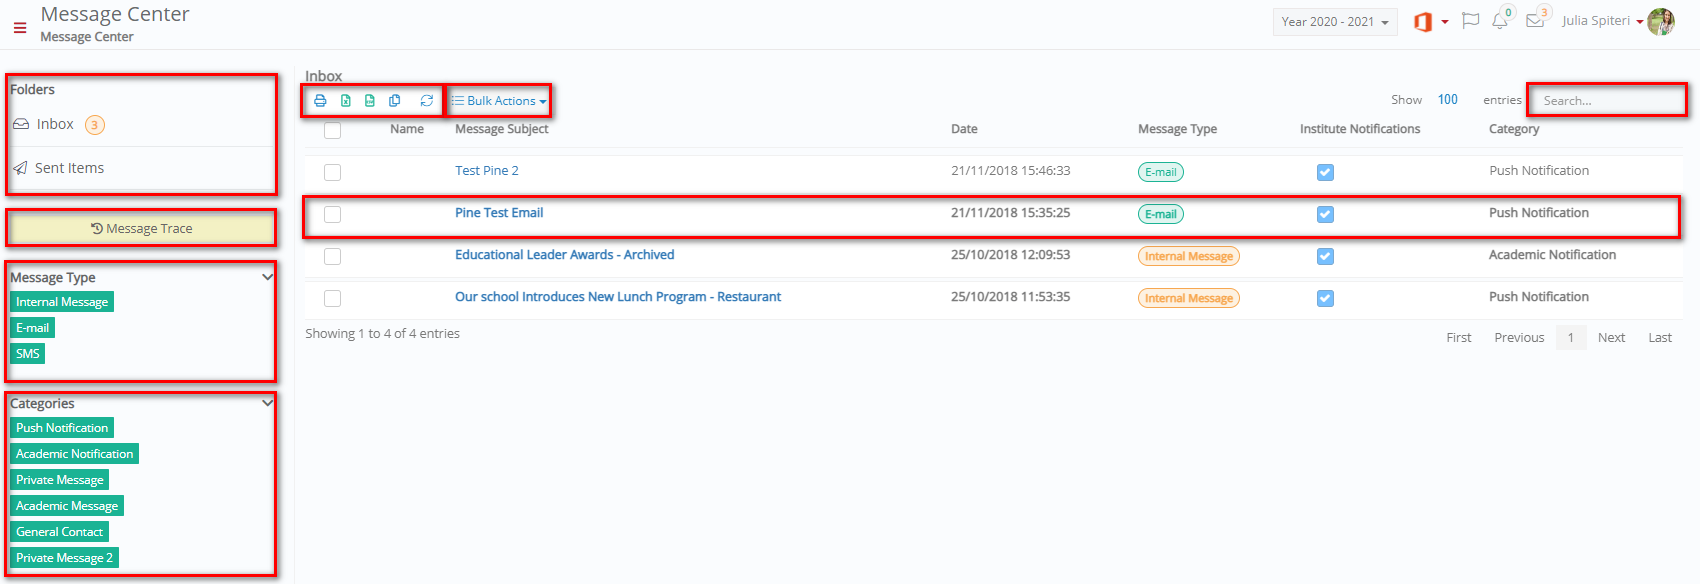Refresh the inbox with the reload icon
Image resolution: width=1700 pixels, height=584 pixels.
(x=427, y=101)
